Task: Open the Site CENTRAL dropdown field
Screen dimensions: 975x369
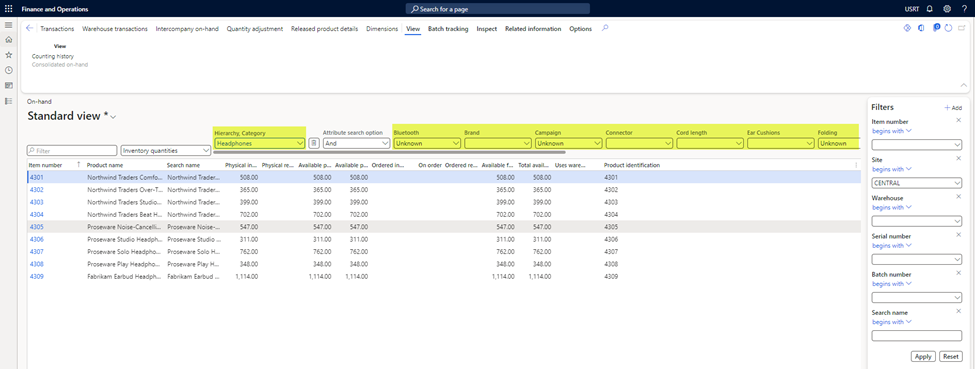Action: tap(917, 183)
